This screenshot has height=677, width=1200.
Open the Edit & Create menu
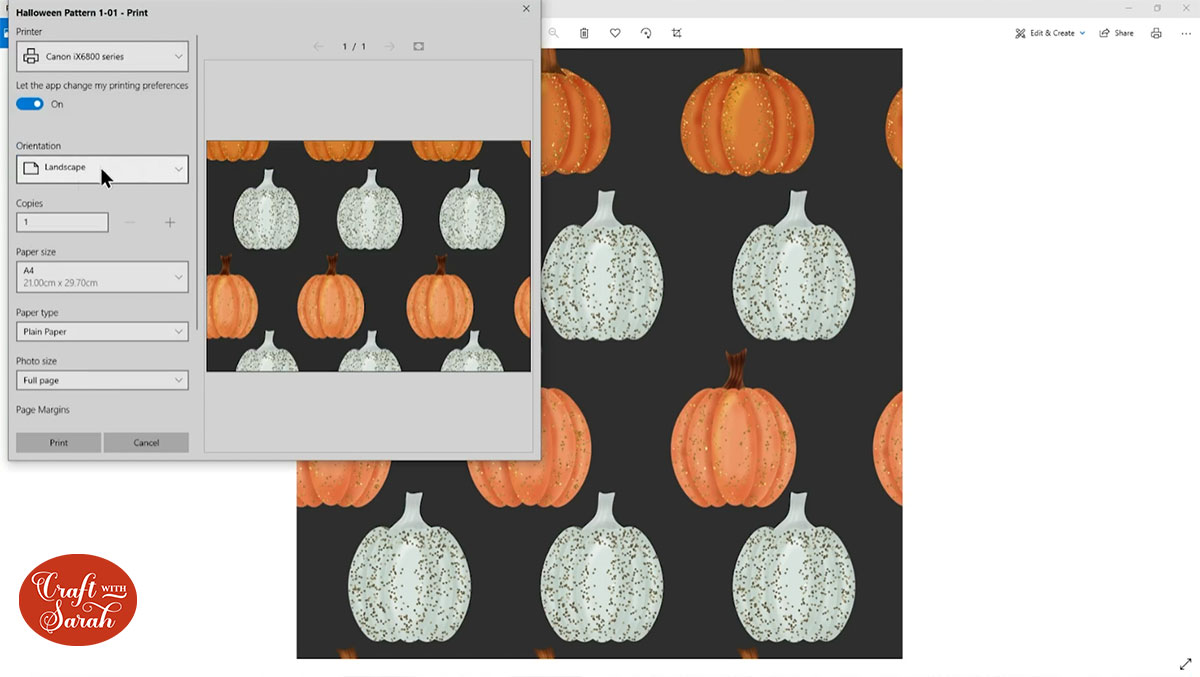click(x=1050, y=33)
